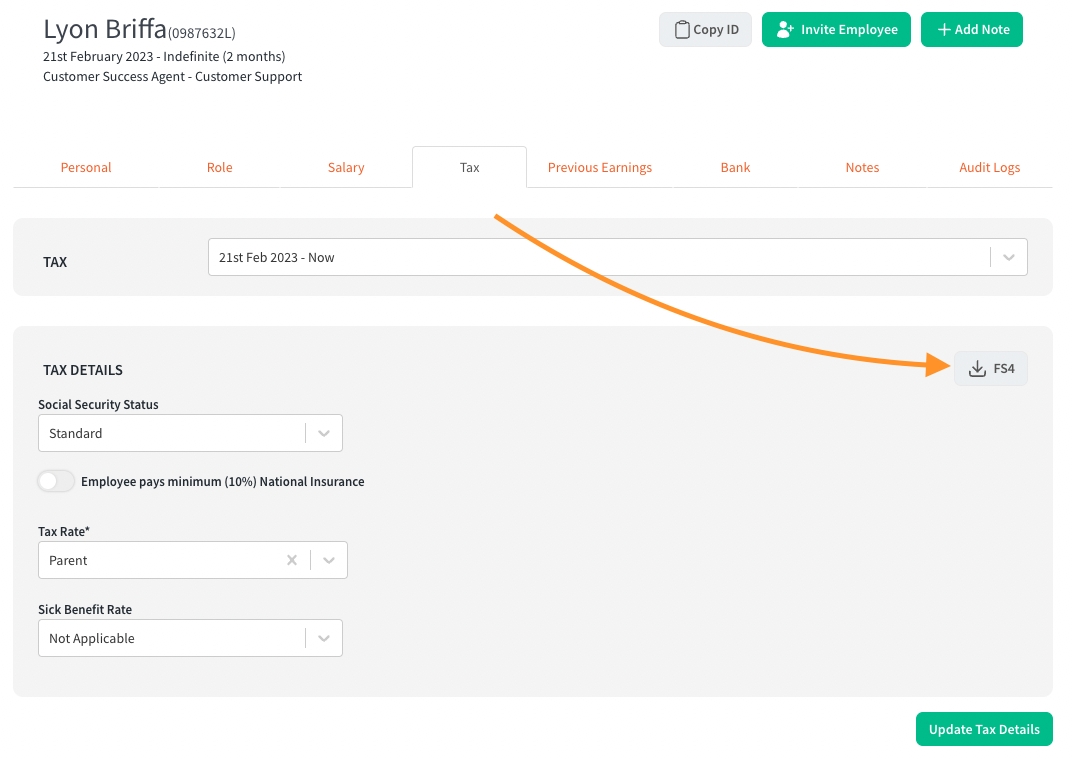Screen dimensions: 1073x758
Task: Switch to the Personal tab
Action: coord(86,168)
